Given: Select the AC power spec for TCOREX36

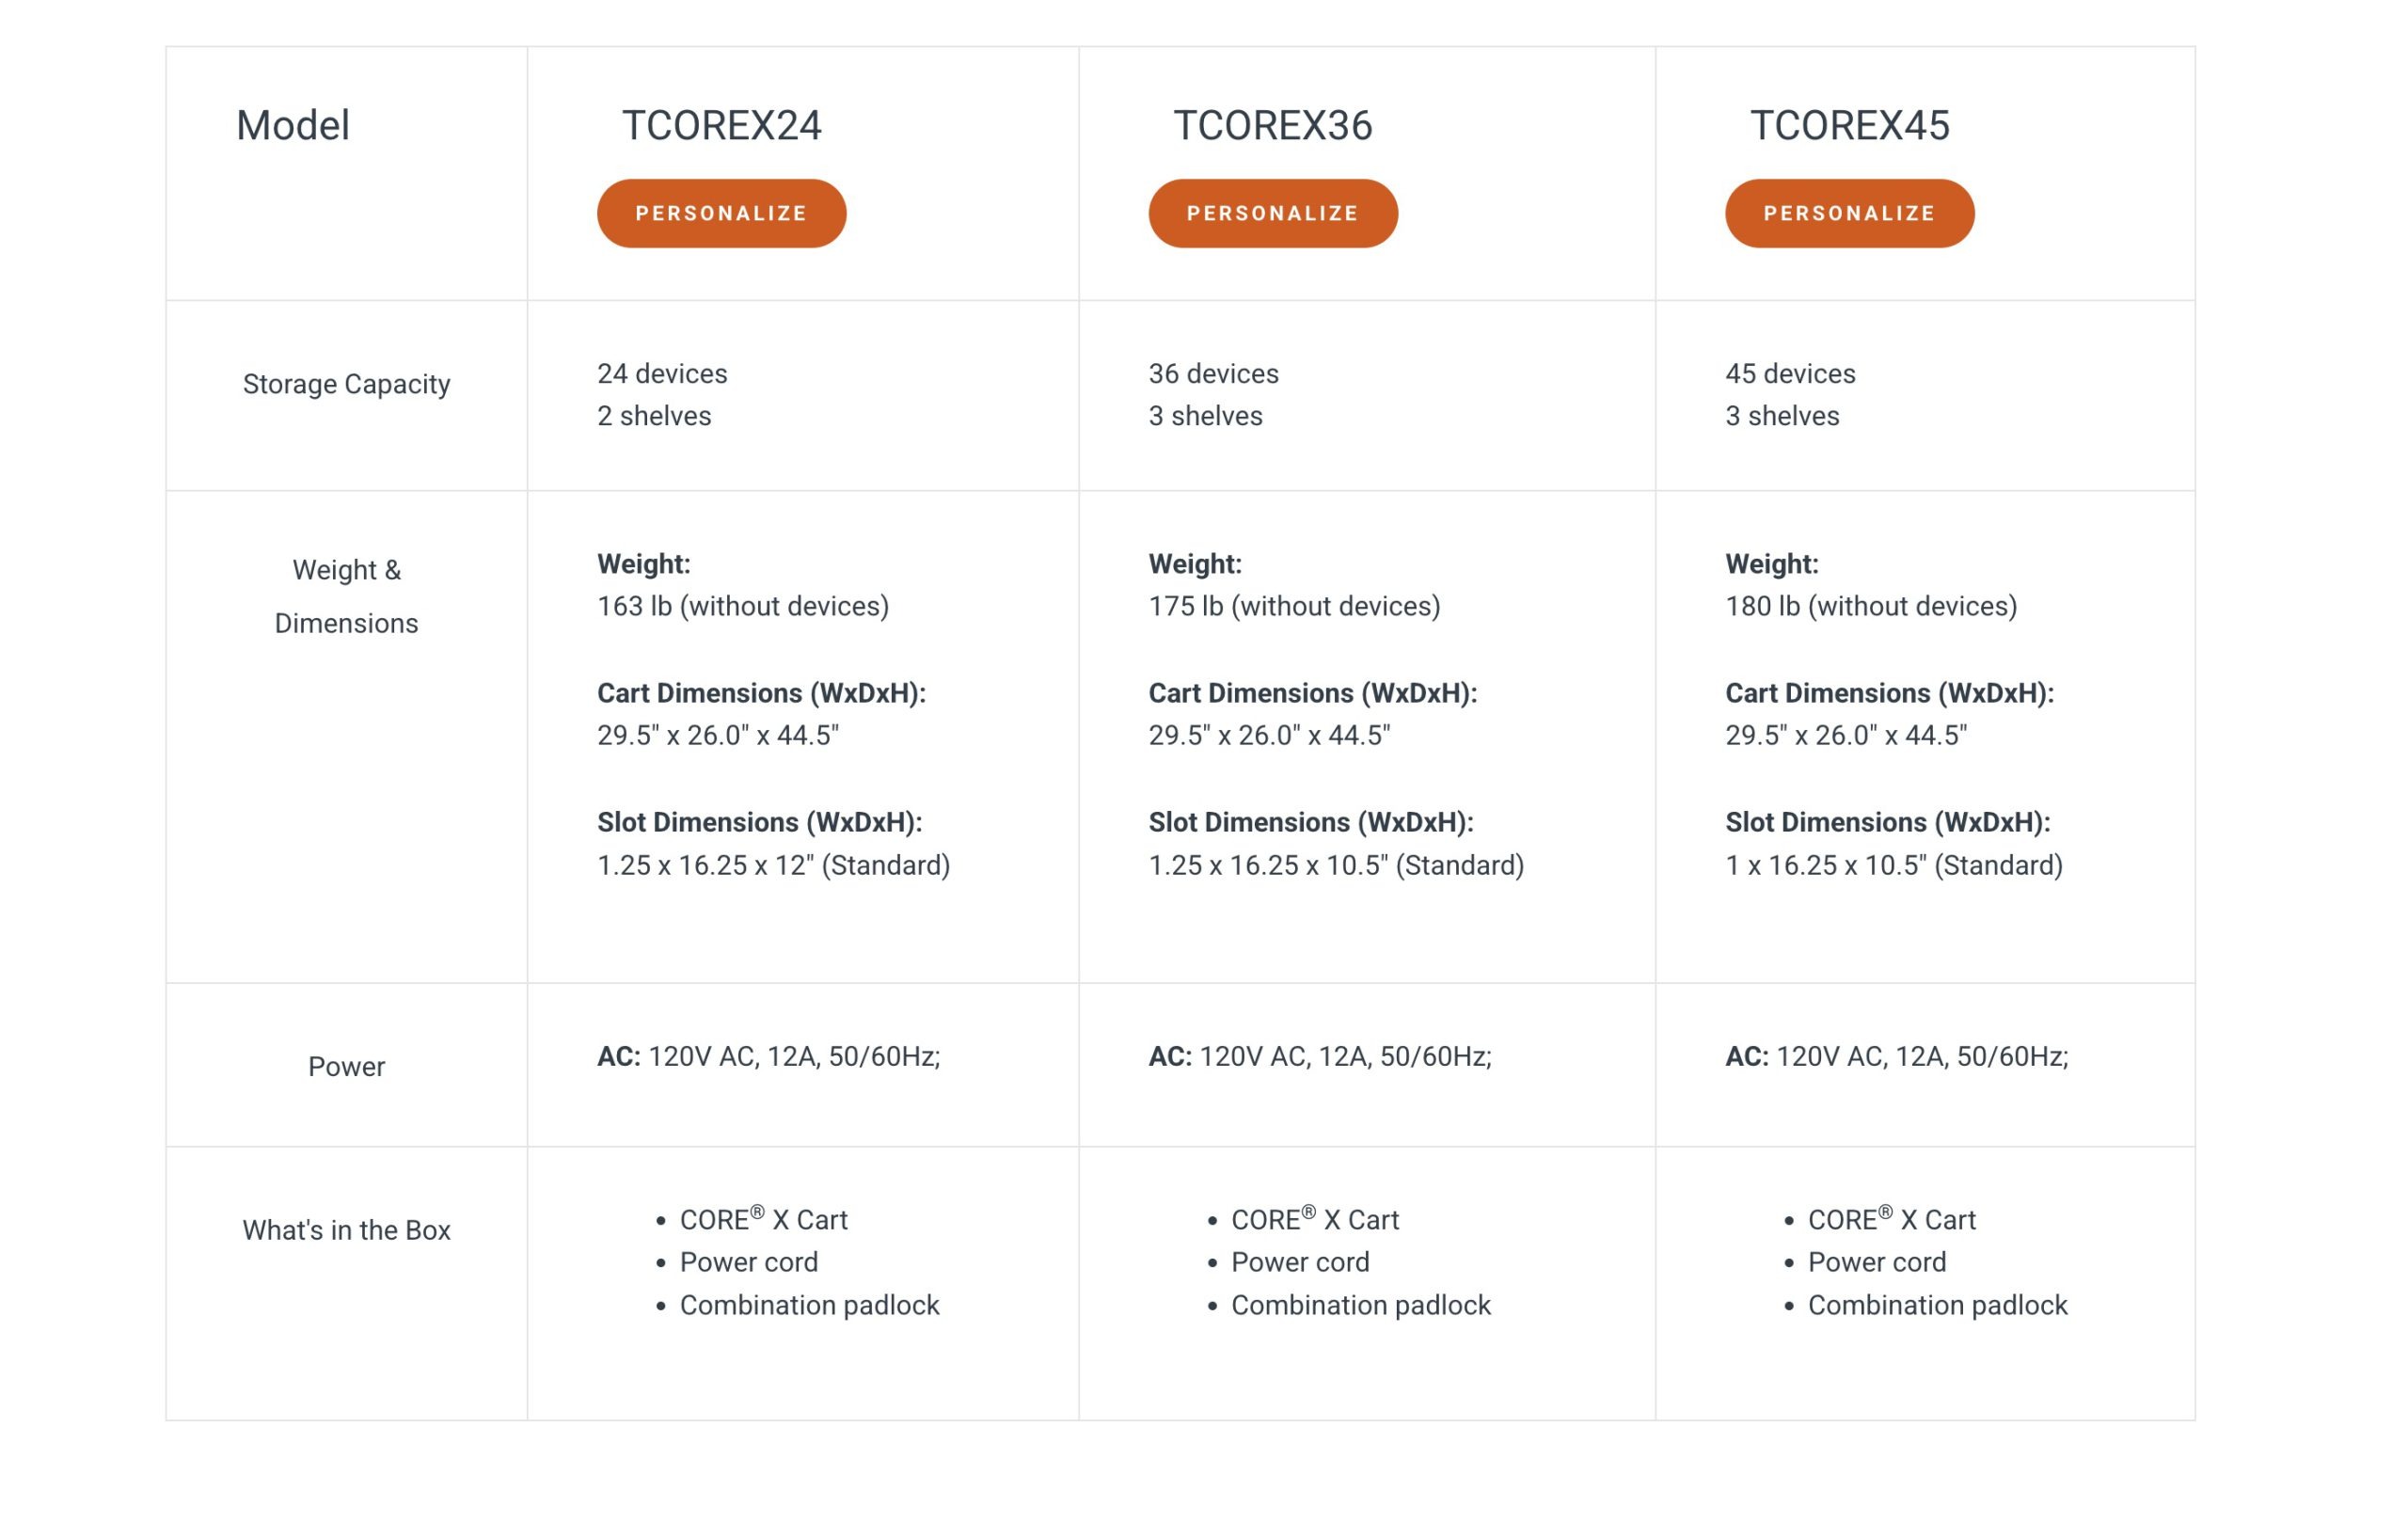Looking at the screenshot, I should point(1319,1056).
